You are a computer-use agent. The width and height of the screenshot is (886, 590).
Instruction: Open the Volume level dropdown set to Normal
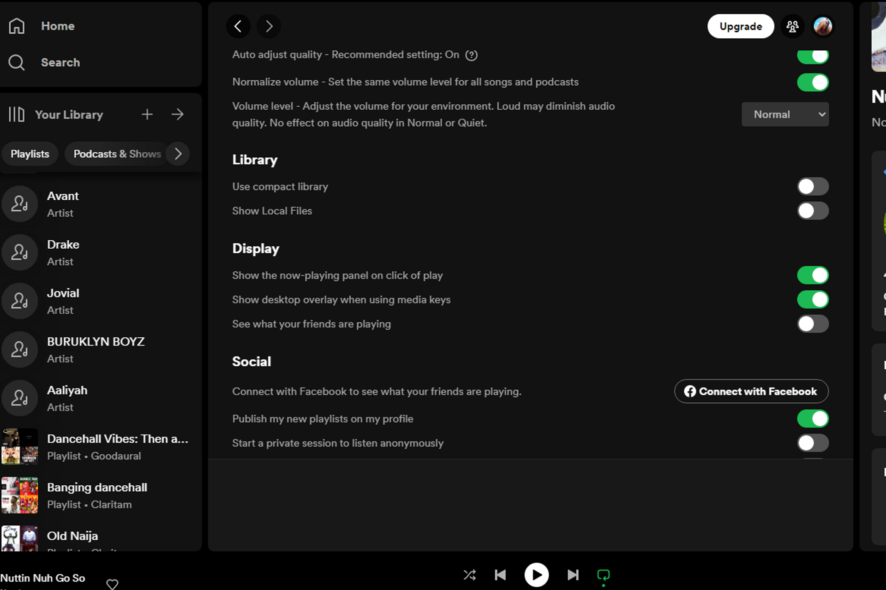(784, 114)
